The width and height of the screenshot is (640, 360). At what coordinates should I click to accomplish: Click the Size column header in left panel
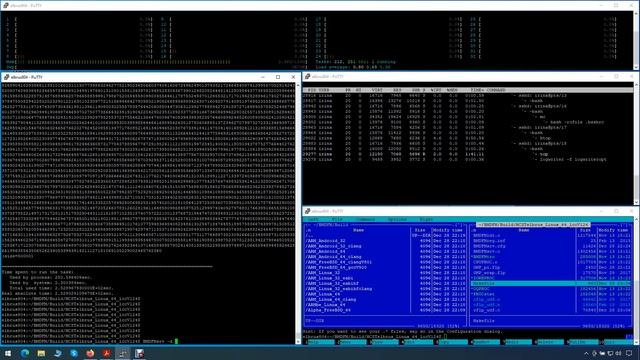pyautogui.click(x=420, y=230)
